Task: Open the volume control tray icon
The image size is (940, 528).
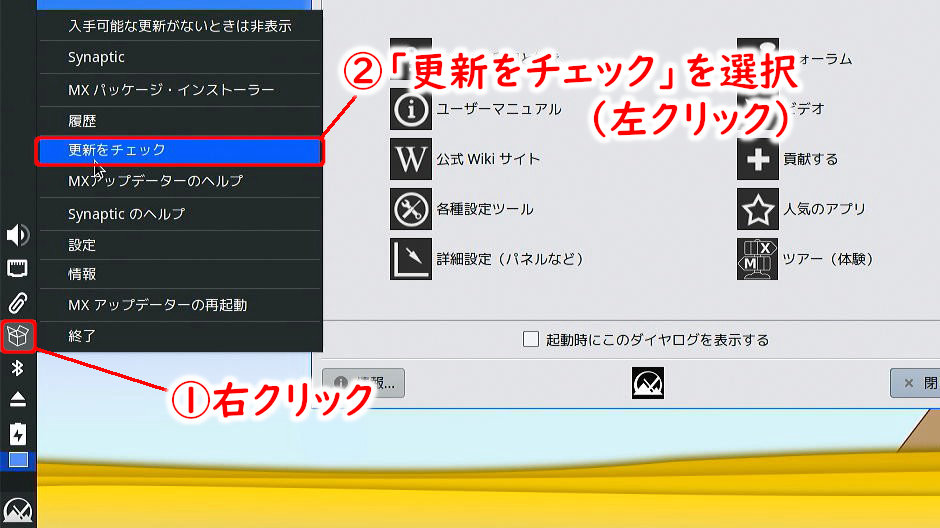Action: [x=17, y=235]
